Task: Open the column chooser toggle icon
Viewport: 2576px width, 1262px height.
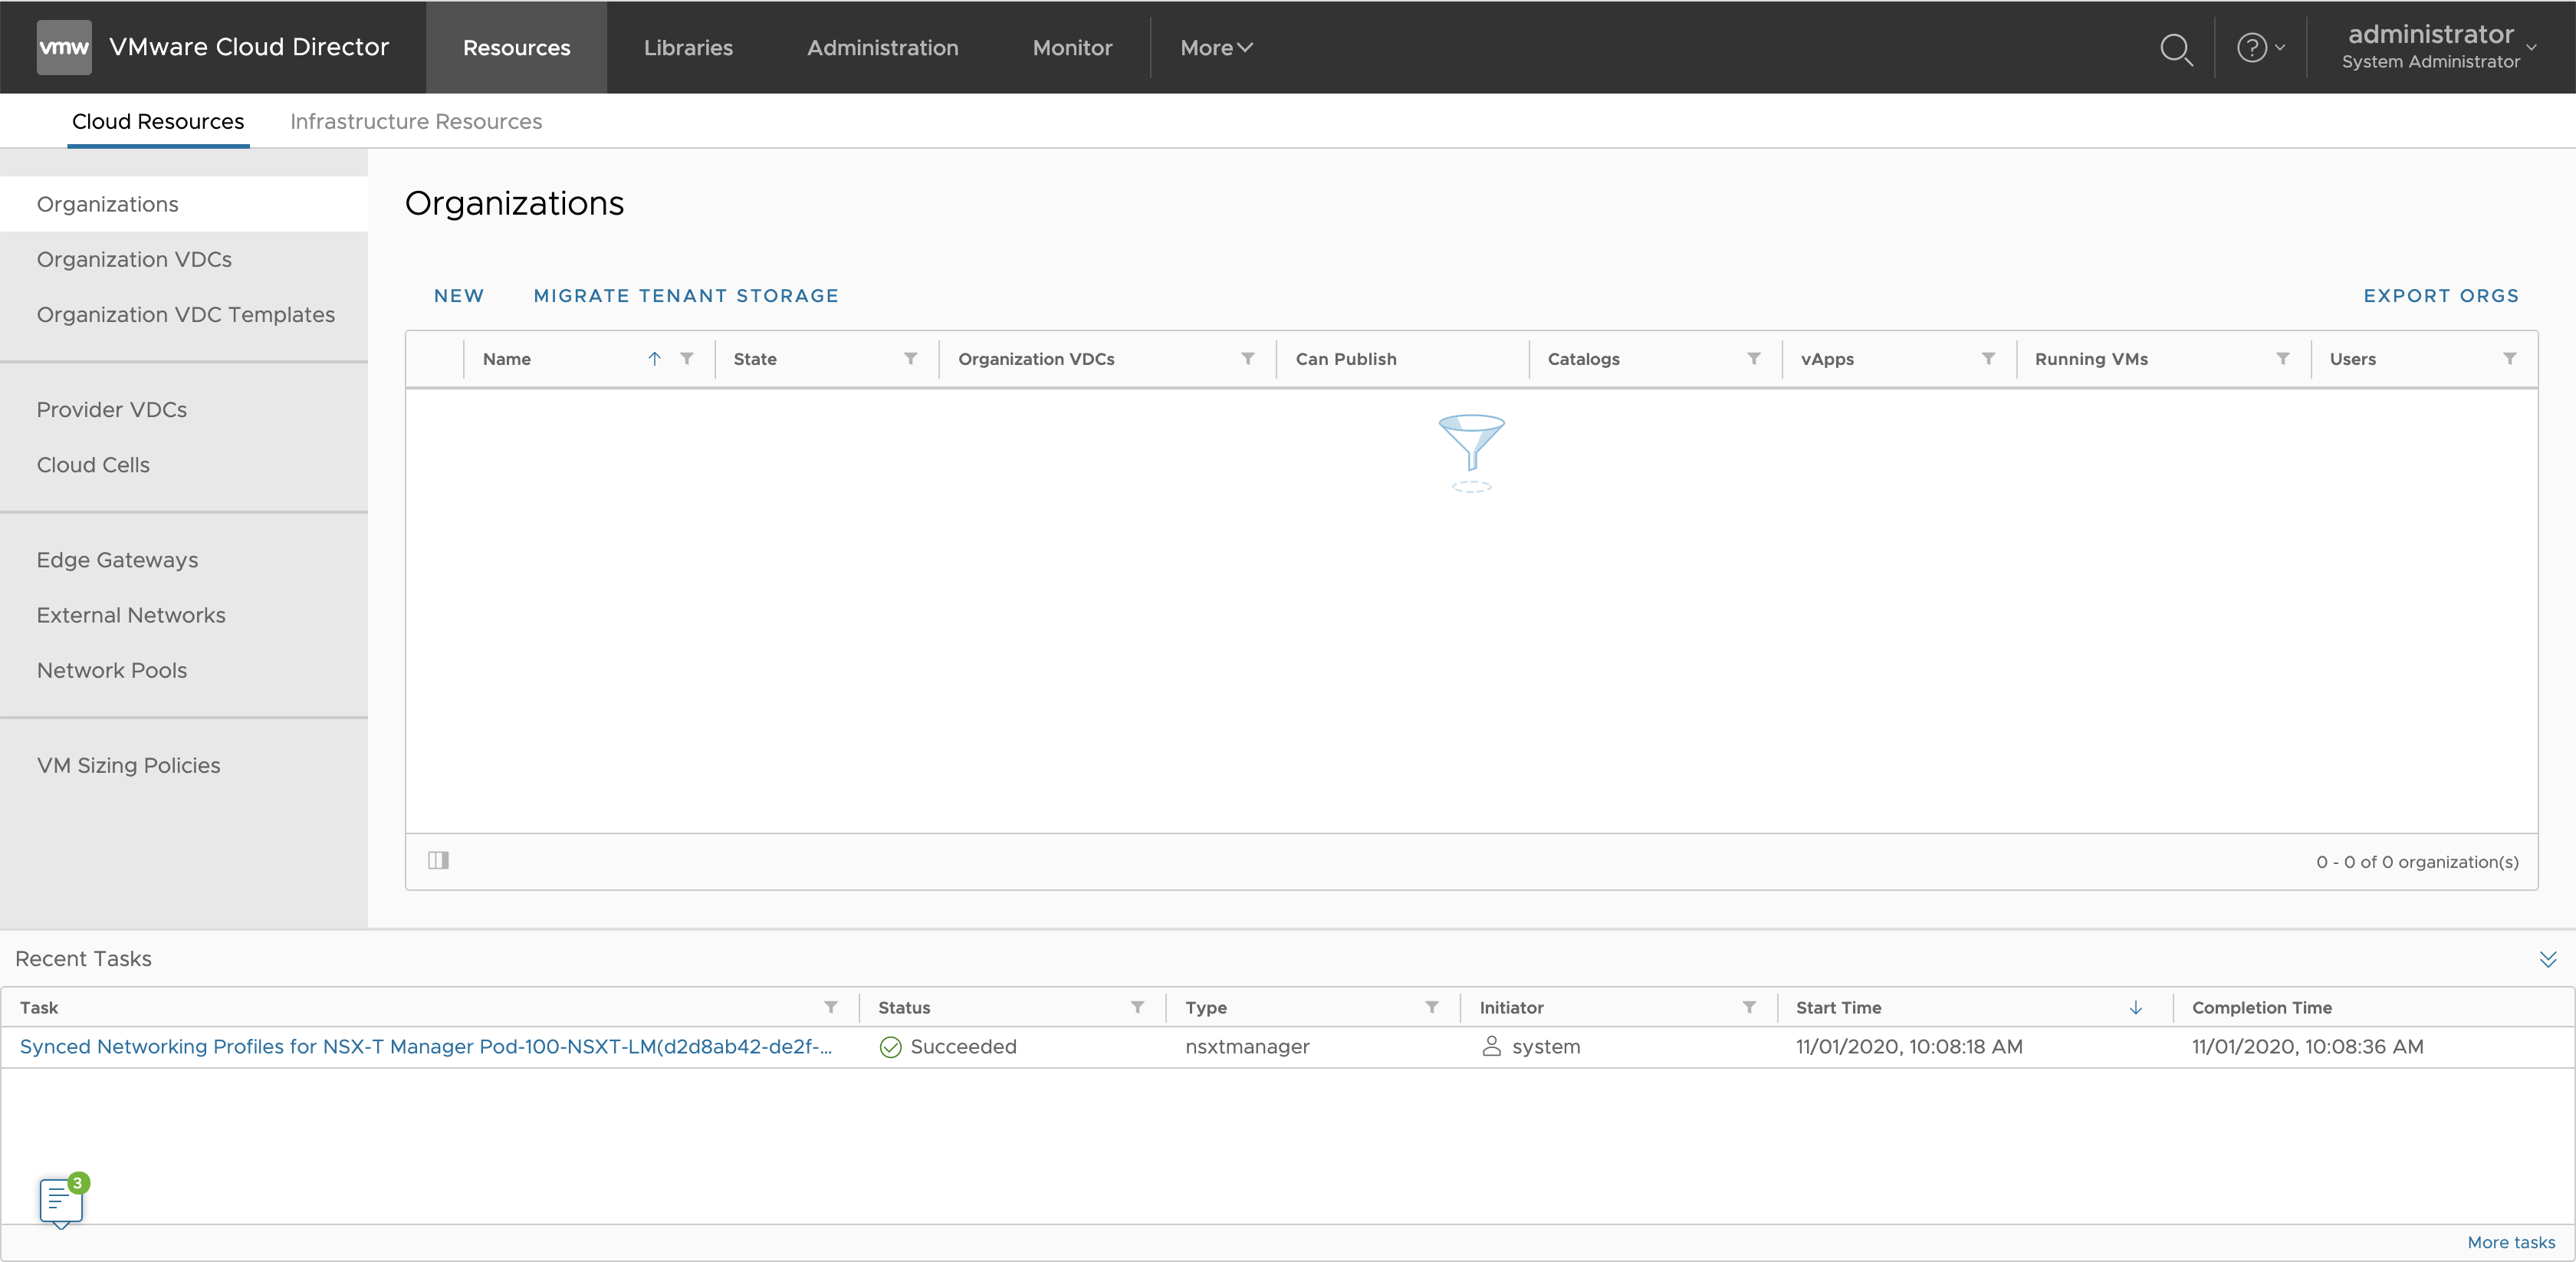Action: [x=438, y=860]
